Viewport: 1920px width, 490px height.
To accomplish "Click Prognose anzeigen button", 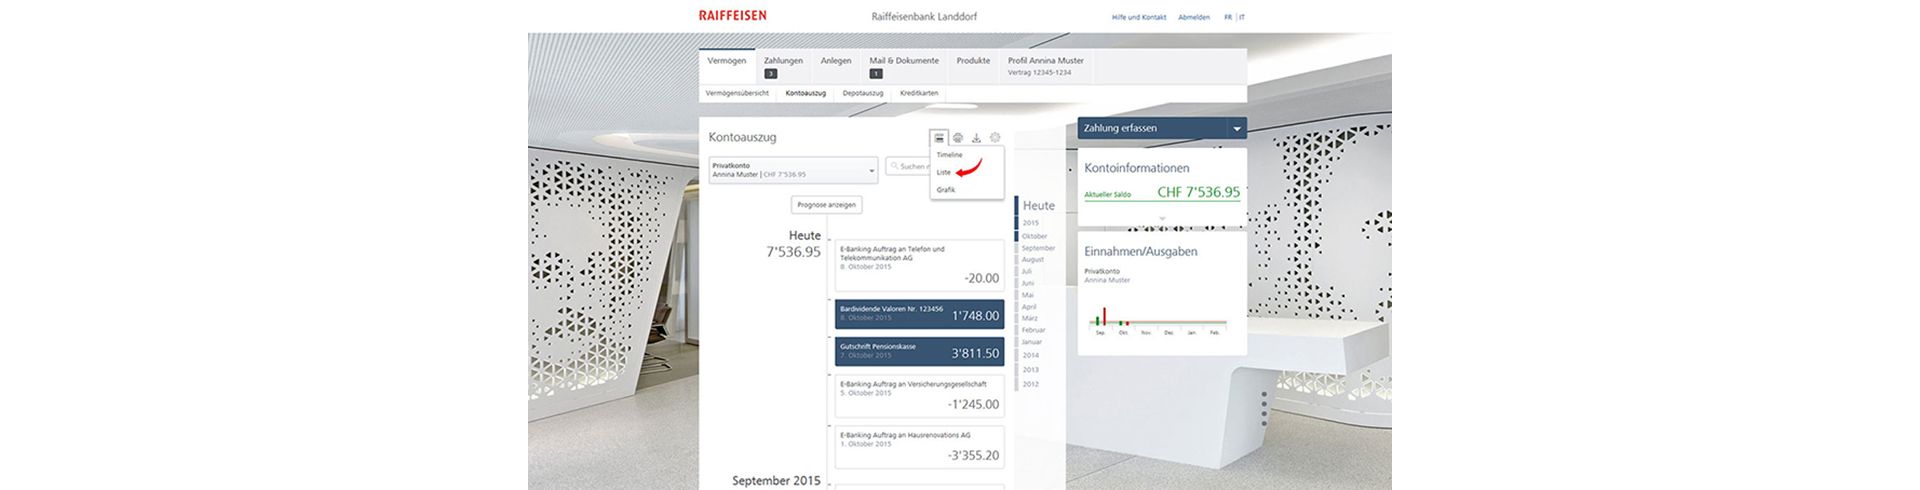I will point(827,204).
